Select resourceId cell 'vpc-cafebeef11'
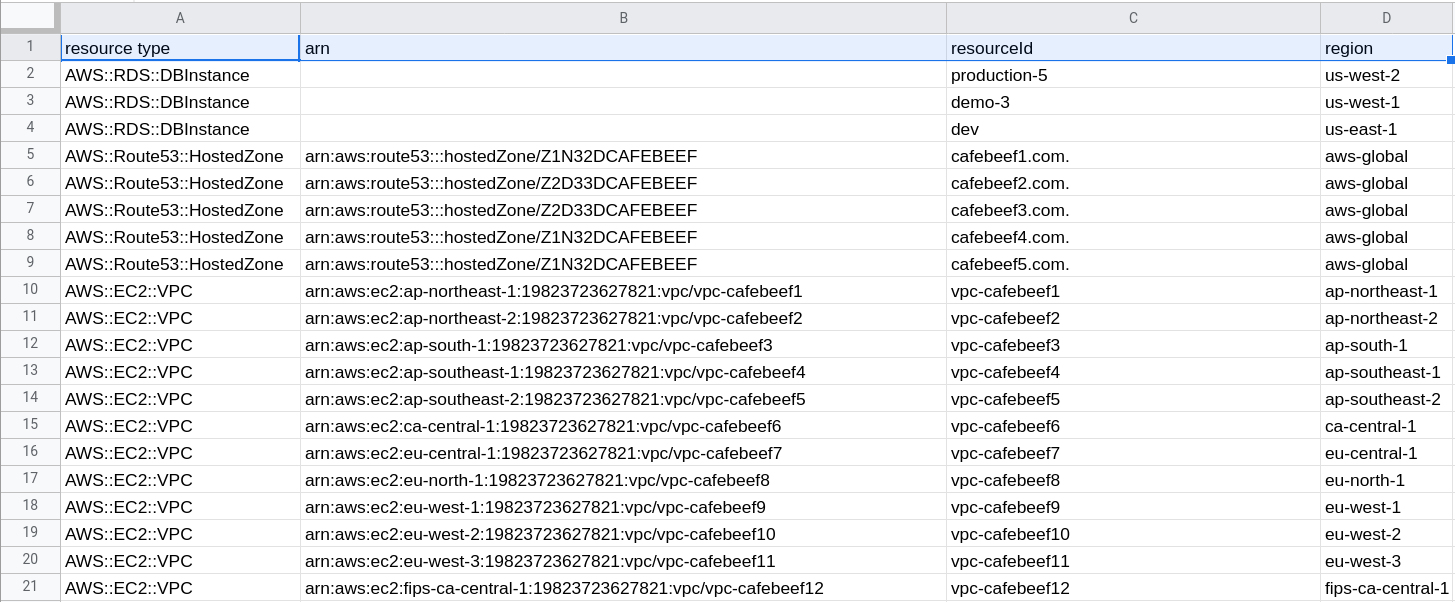Image resolution: width=1455 pixels, height=602 pixels. pyautogui.click(x=1133, y=560)
